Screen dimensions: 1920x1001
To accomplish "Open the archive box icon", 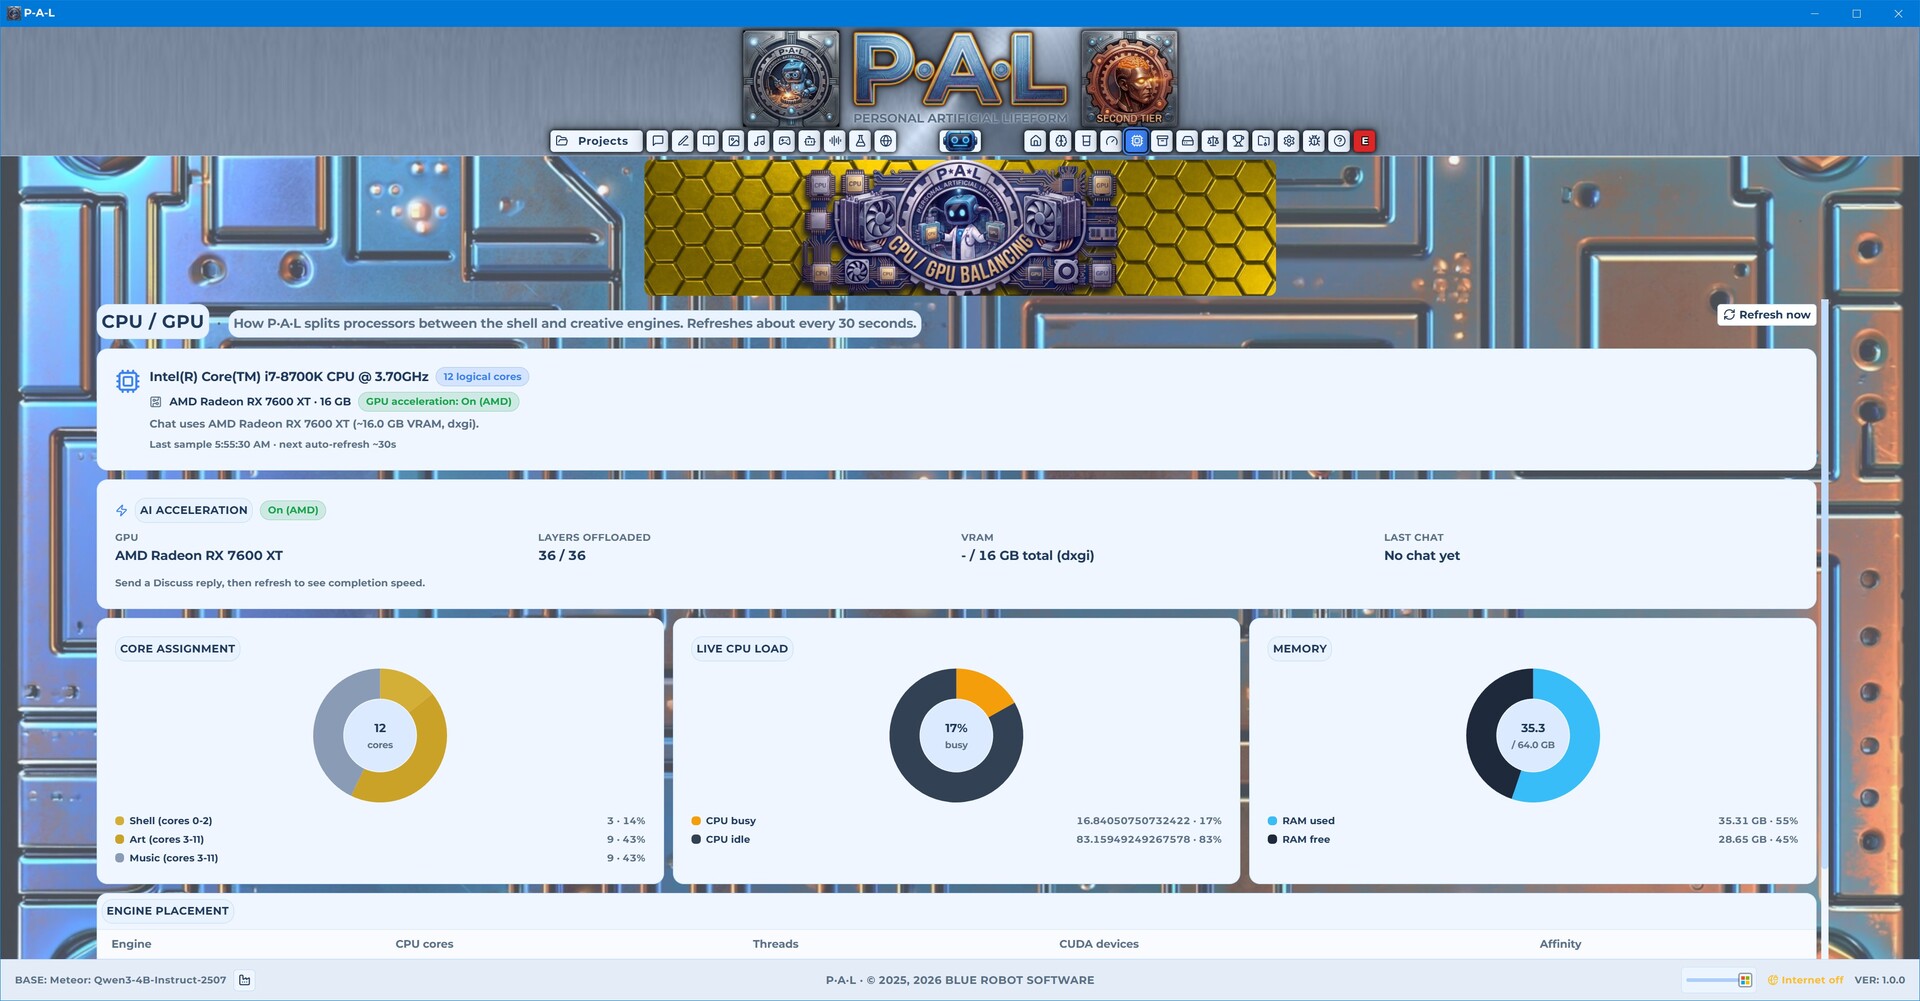I will (x=1162, y=141).
